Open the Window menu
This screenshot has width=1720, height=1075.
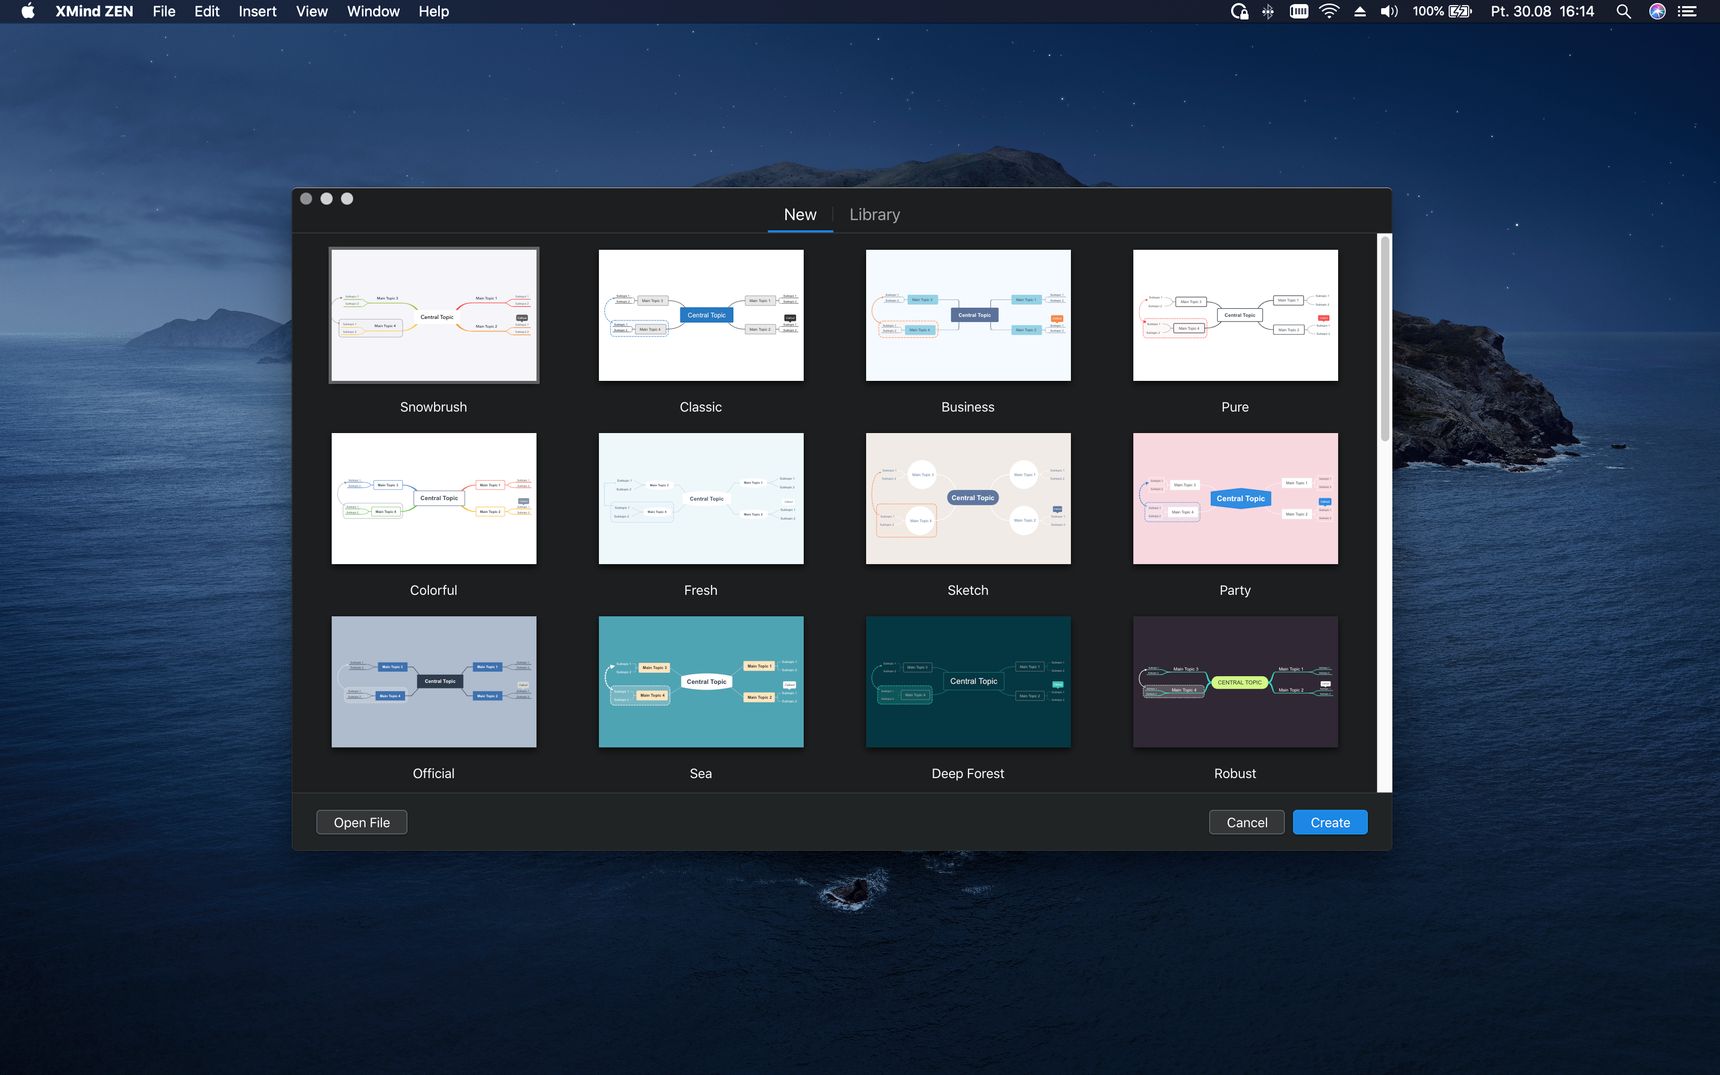coord(373,11)
